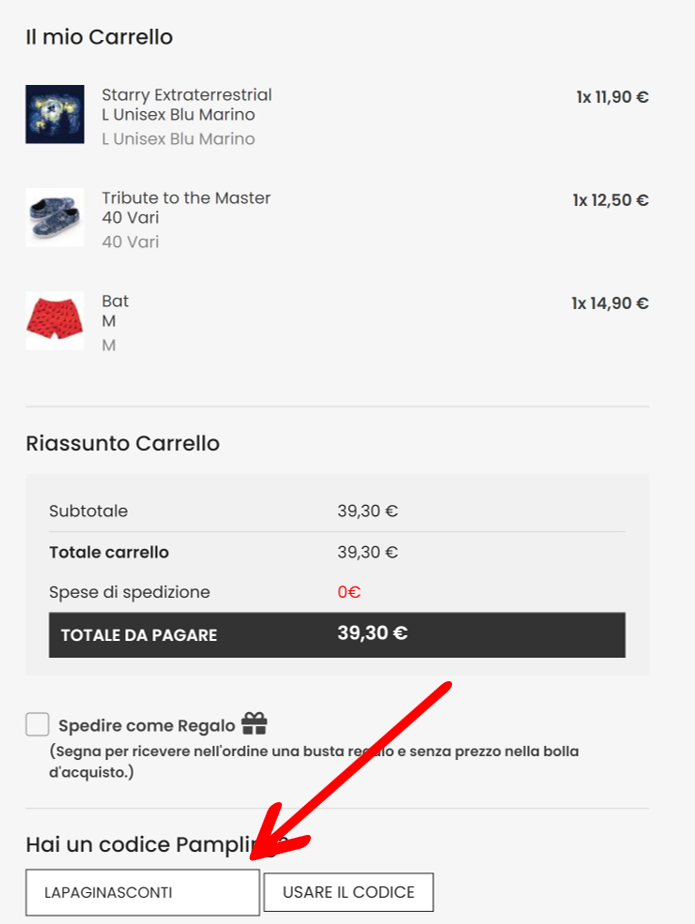Click the Tribute to the Master price 12,50 €
This screenshot has height=924, width=695.
tap(610, 200)
